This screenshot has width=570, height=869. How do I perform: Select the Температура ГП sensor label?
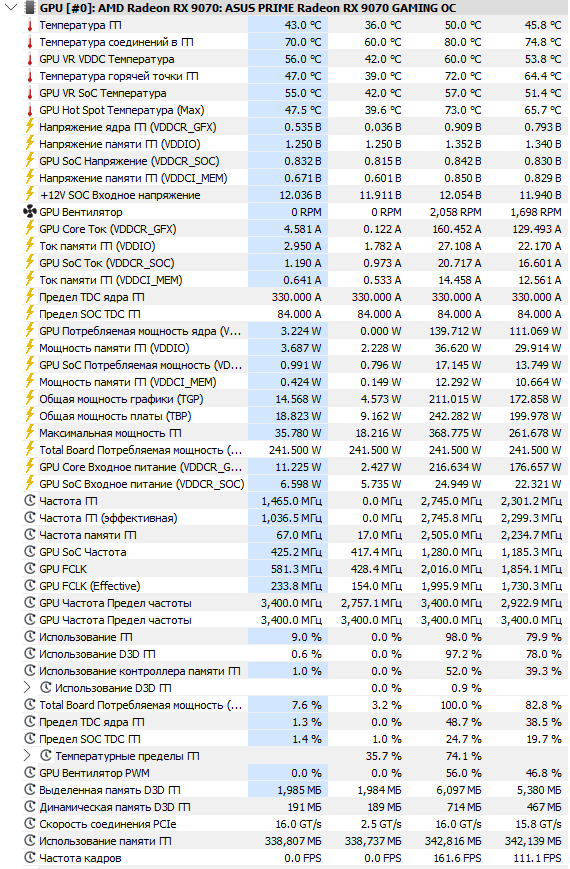pyautogui.click(x=80, y=25)
